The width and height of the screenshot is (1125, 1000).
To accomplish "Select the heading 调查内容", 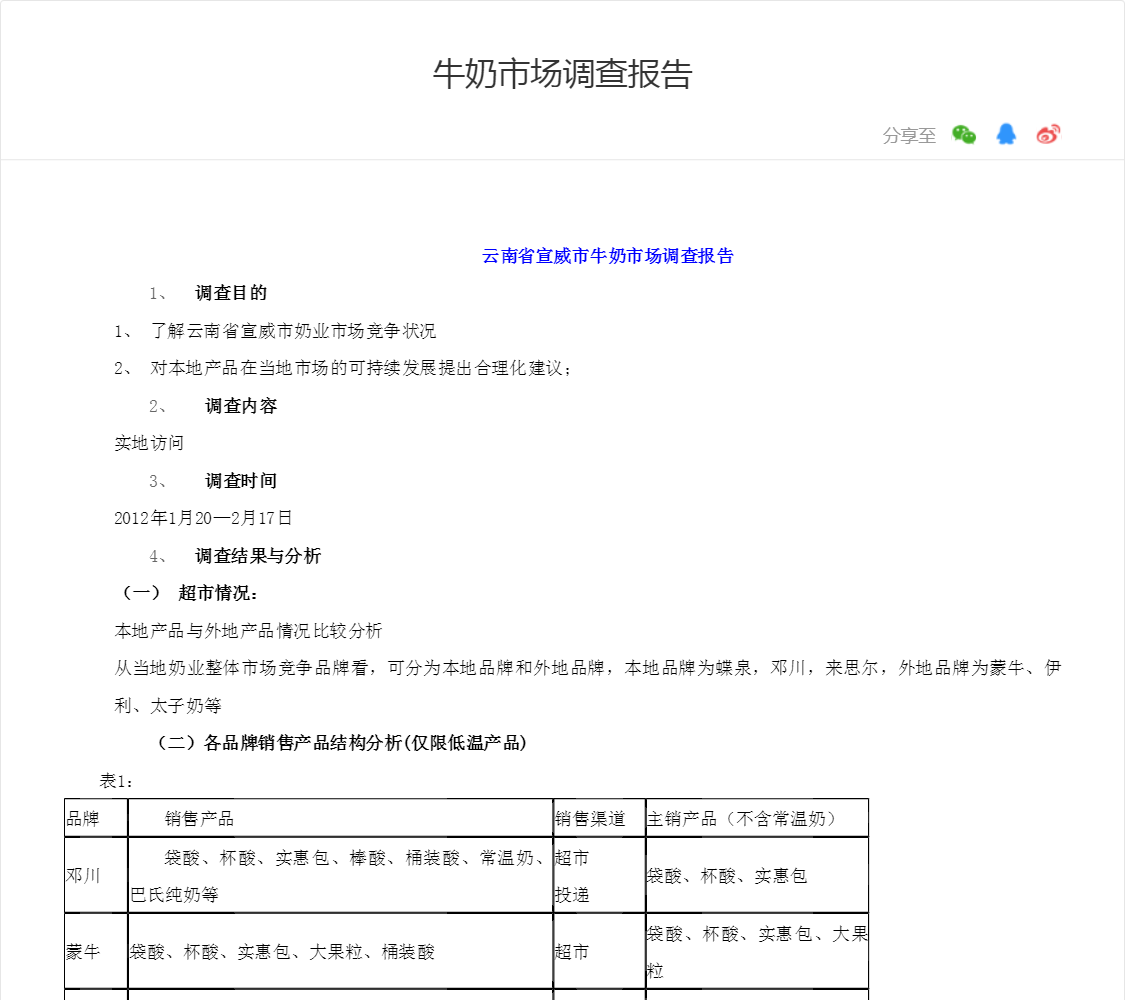I will point(241,406).
